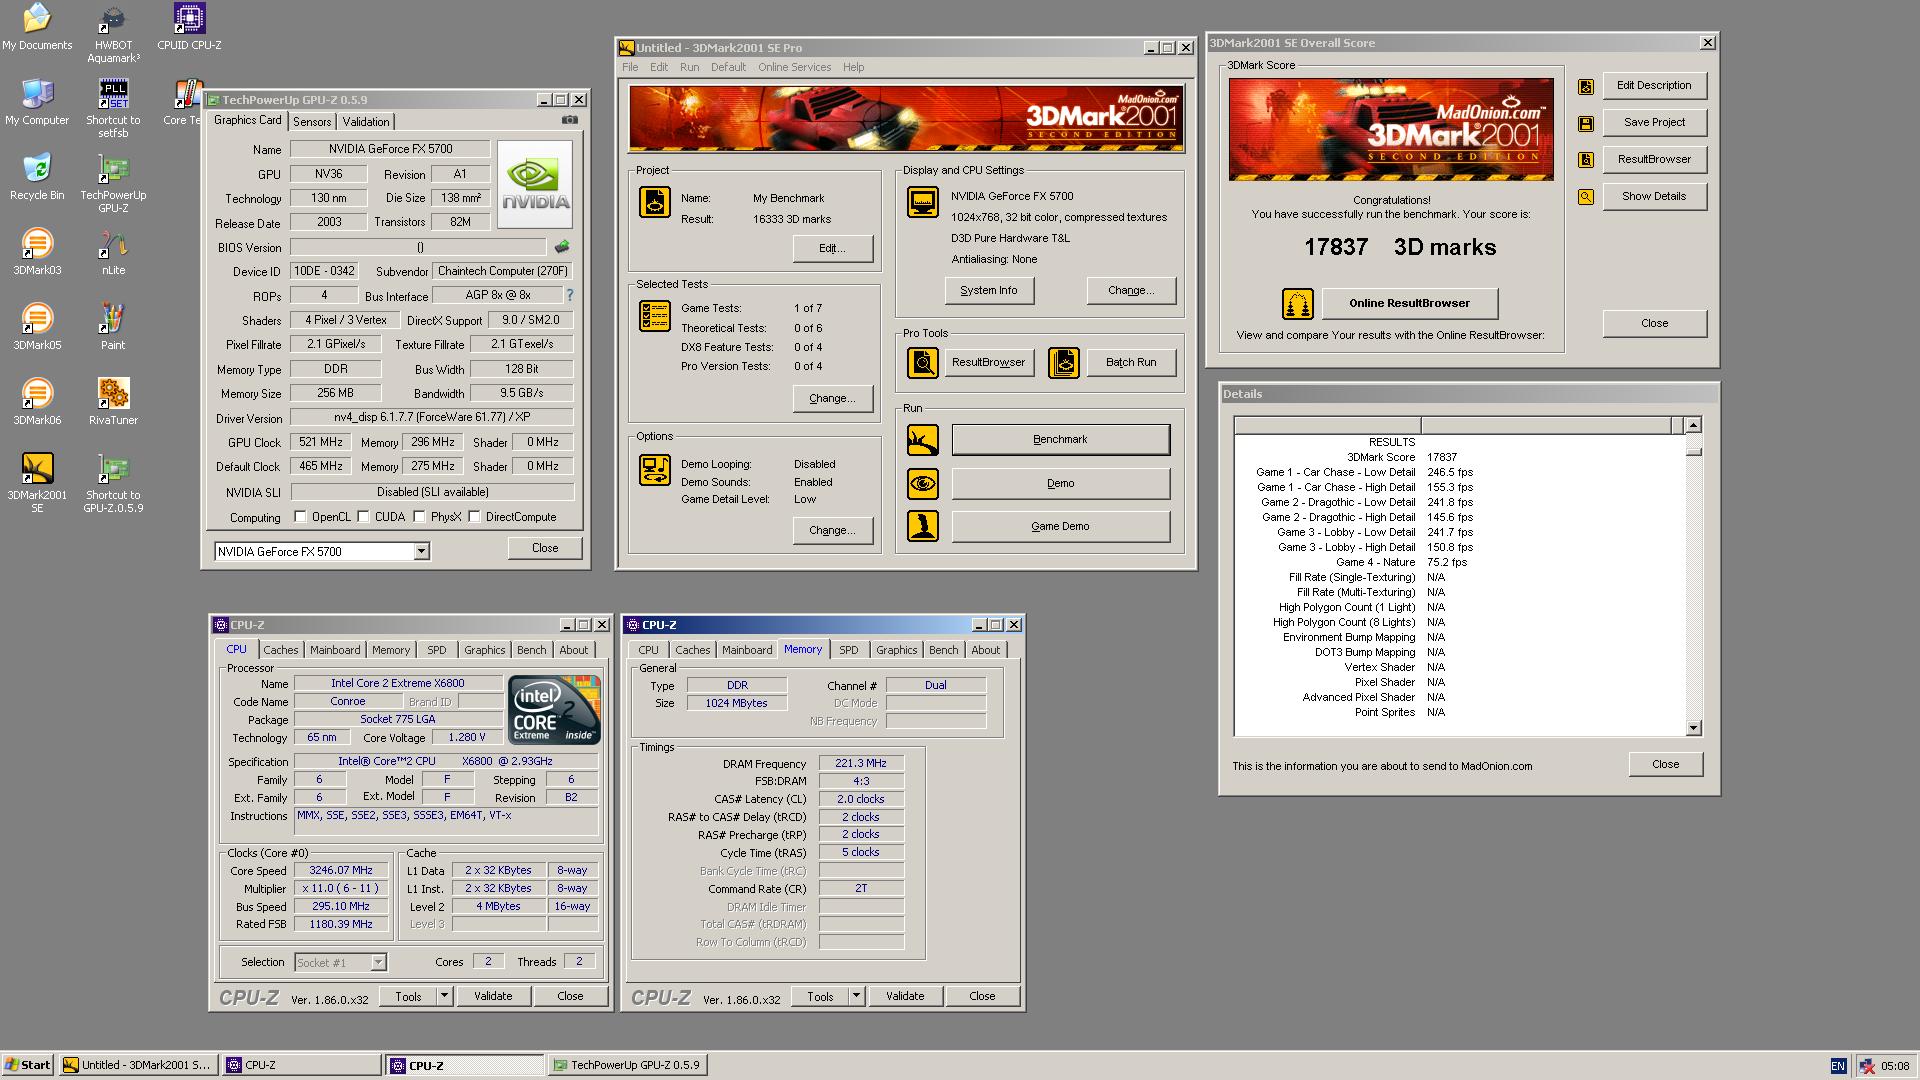This screenshot has width=1920, height=1080.
Task: Open the File menu in 3DMark2001
Action: (630, 67)
